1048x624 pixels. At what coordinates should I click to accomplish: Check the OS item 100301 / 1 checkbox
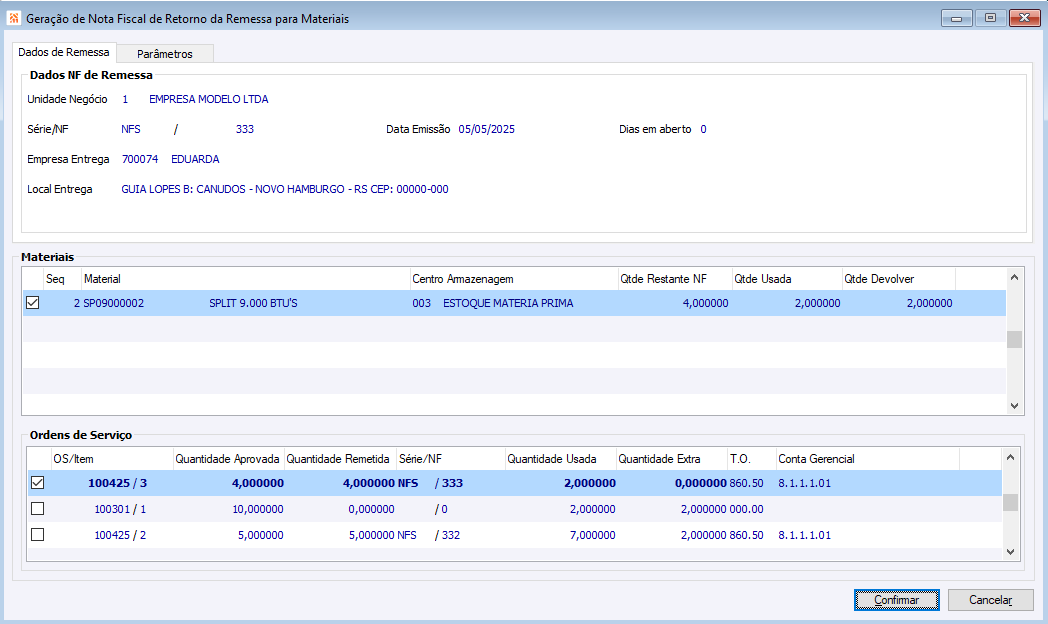coord(38,509)
